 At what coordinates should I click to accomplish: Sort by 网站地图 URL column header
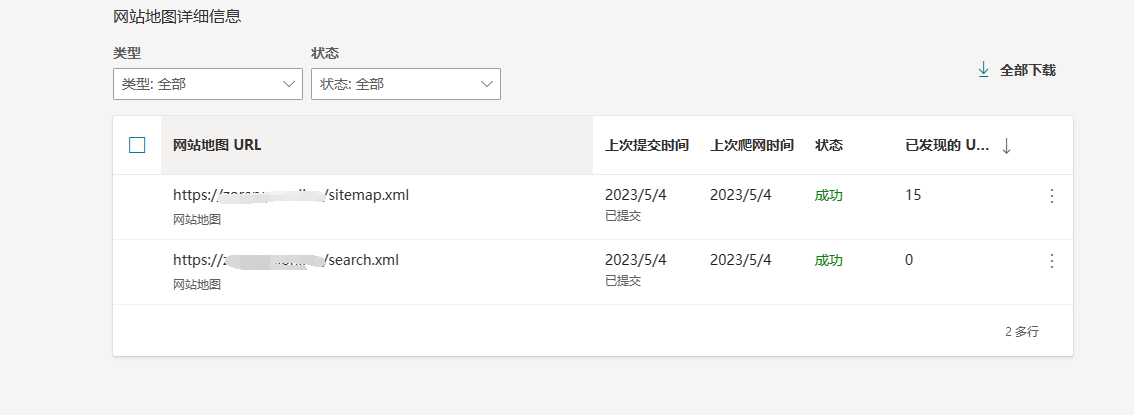click(x=217, y=145)
